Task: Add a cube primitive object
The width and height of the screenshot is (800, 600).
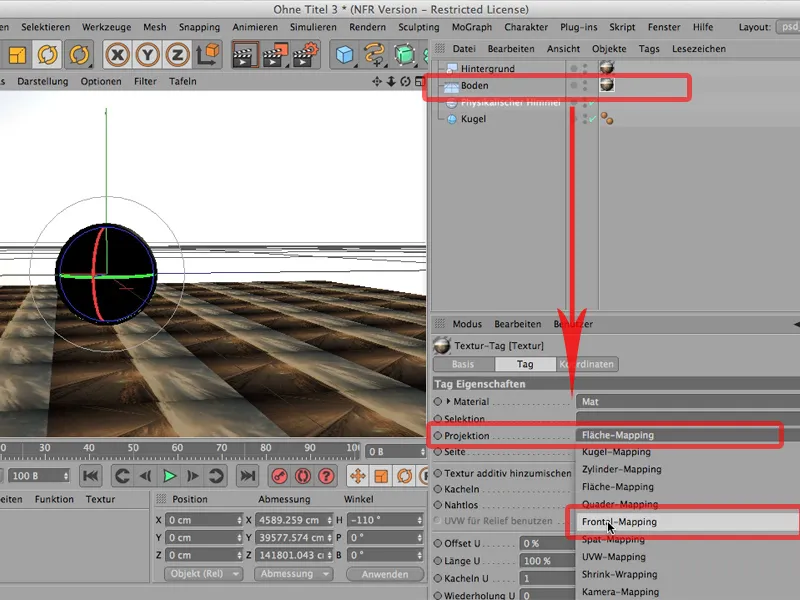Action: click(345, 55)
